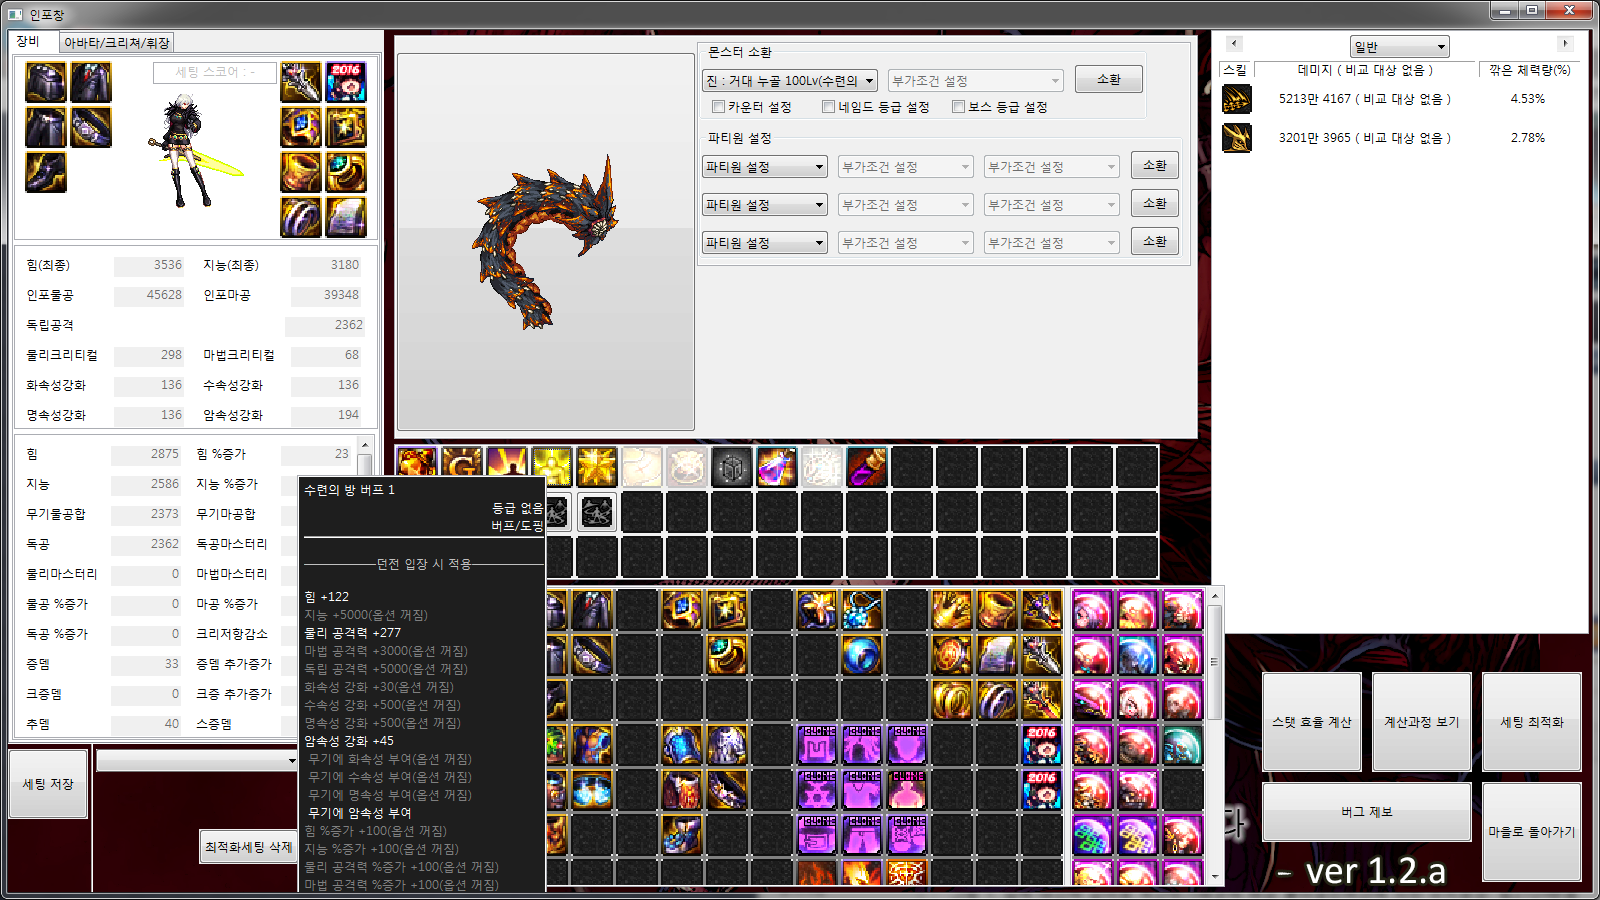Viewport: 1600px width, 900px height.
Task: Open the third 파티원 설정 dropdown
Action: click(765, 243)
